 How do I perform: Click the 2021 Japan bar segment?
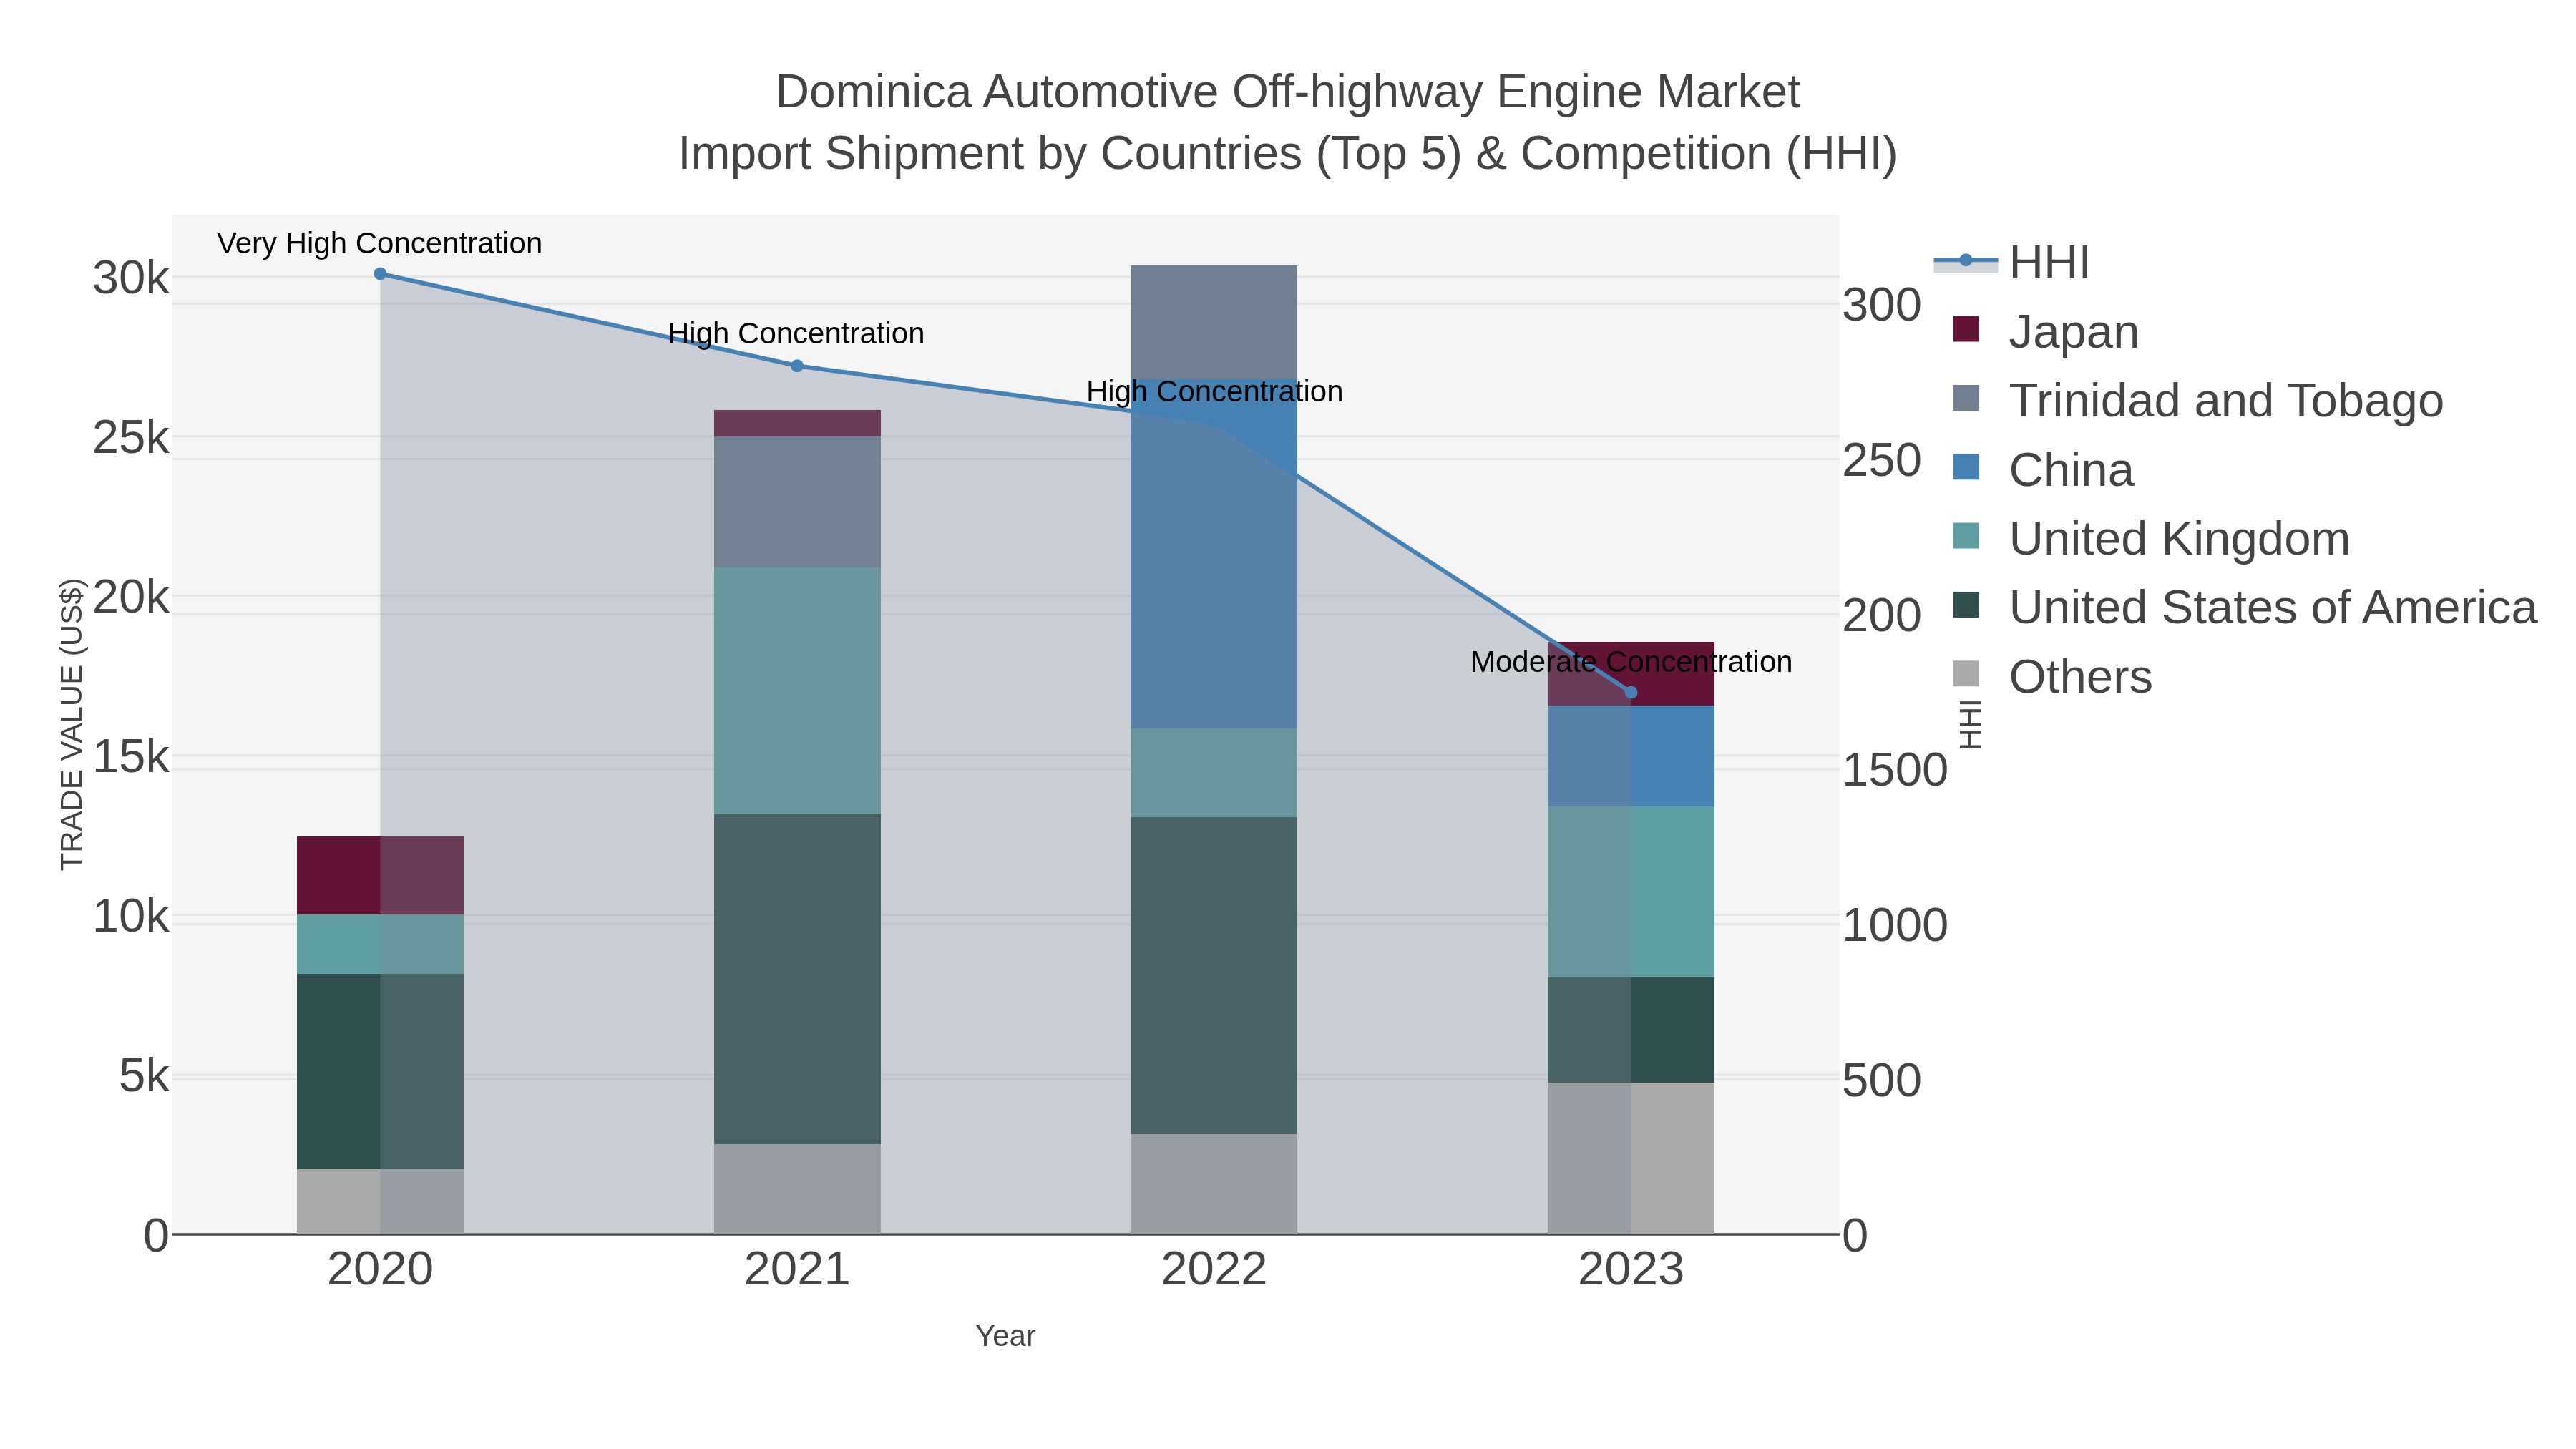pyautogui.click(x=797, y=423)
